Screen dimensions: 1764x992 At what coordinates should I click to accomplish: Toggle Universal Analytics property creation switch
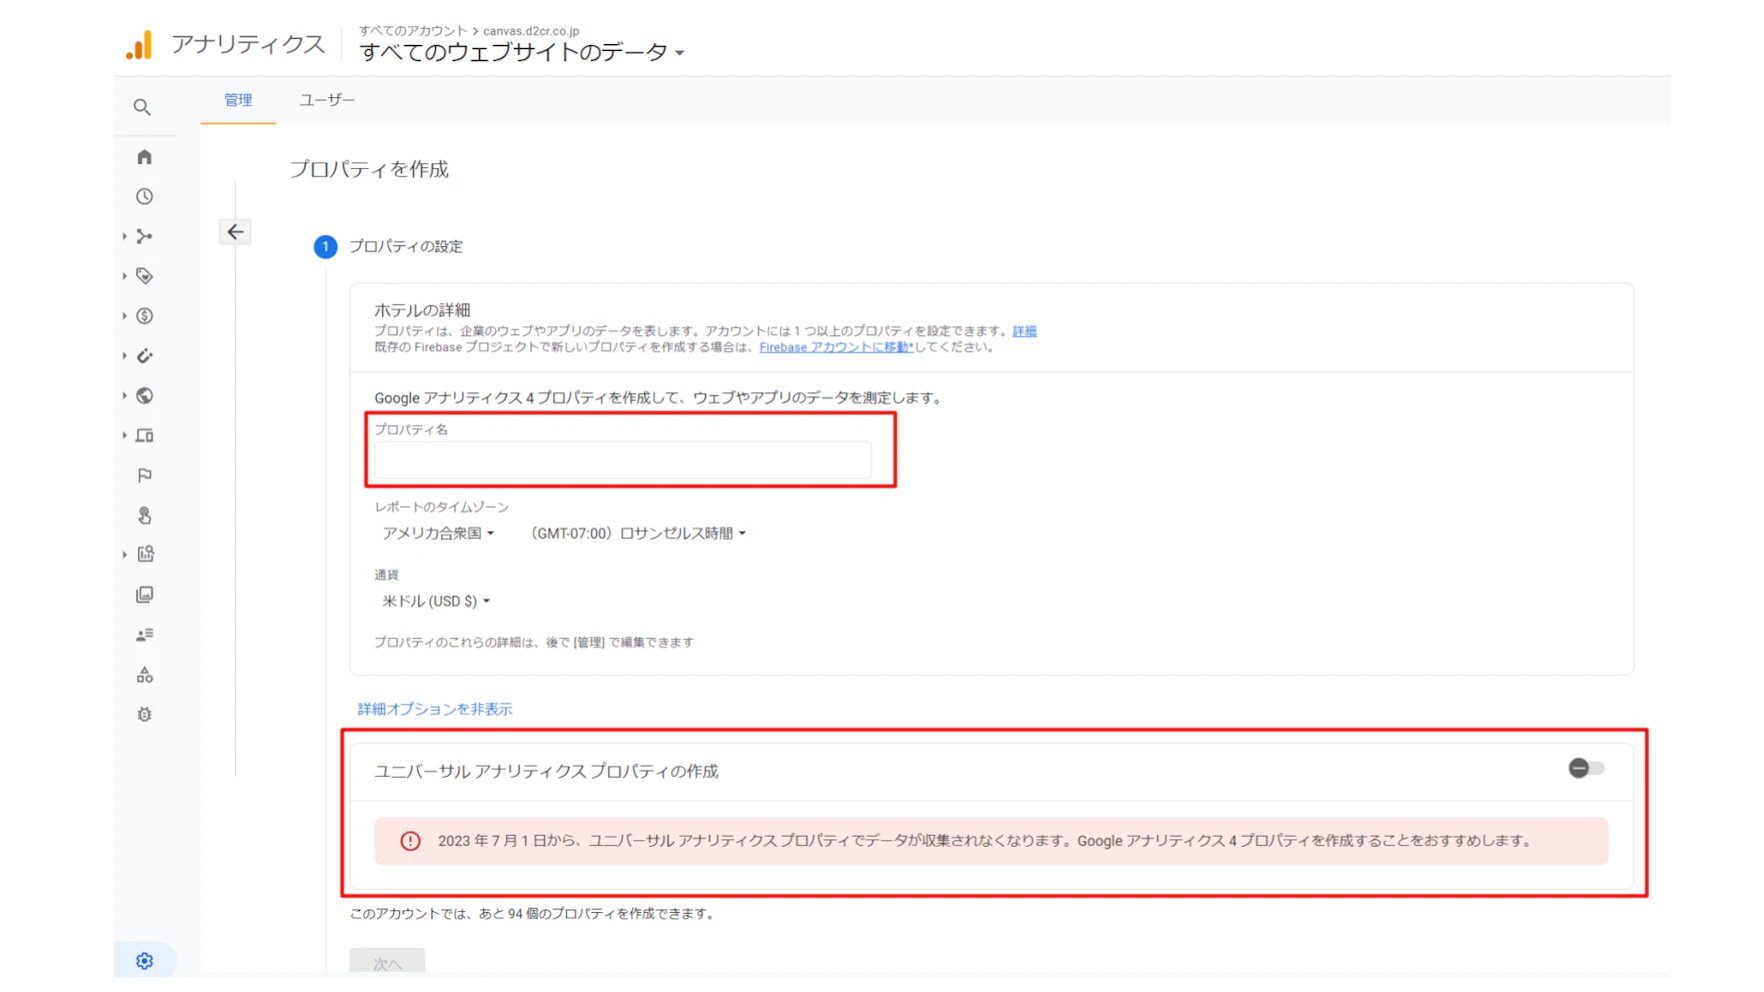[1586, 768]
